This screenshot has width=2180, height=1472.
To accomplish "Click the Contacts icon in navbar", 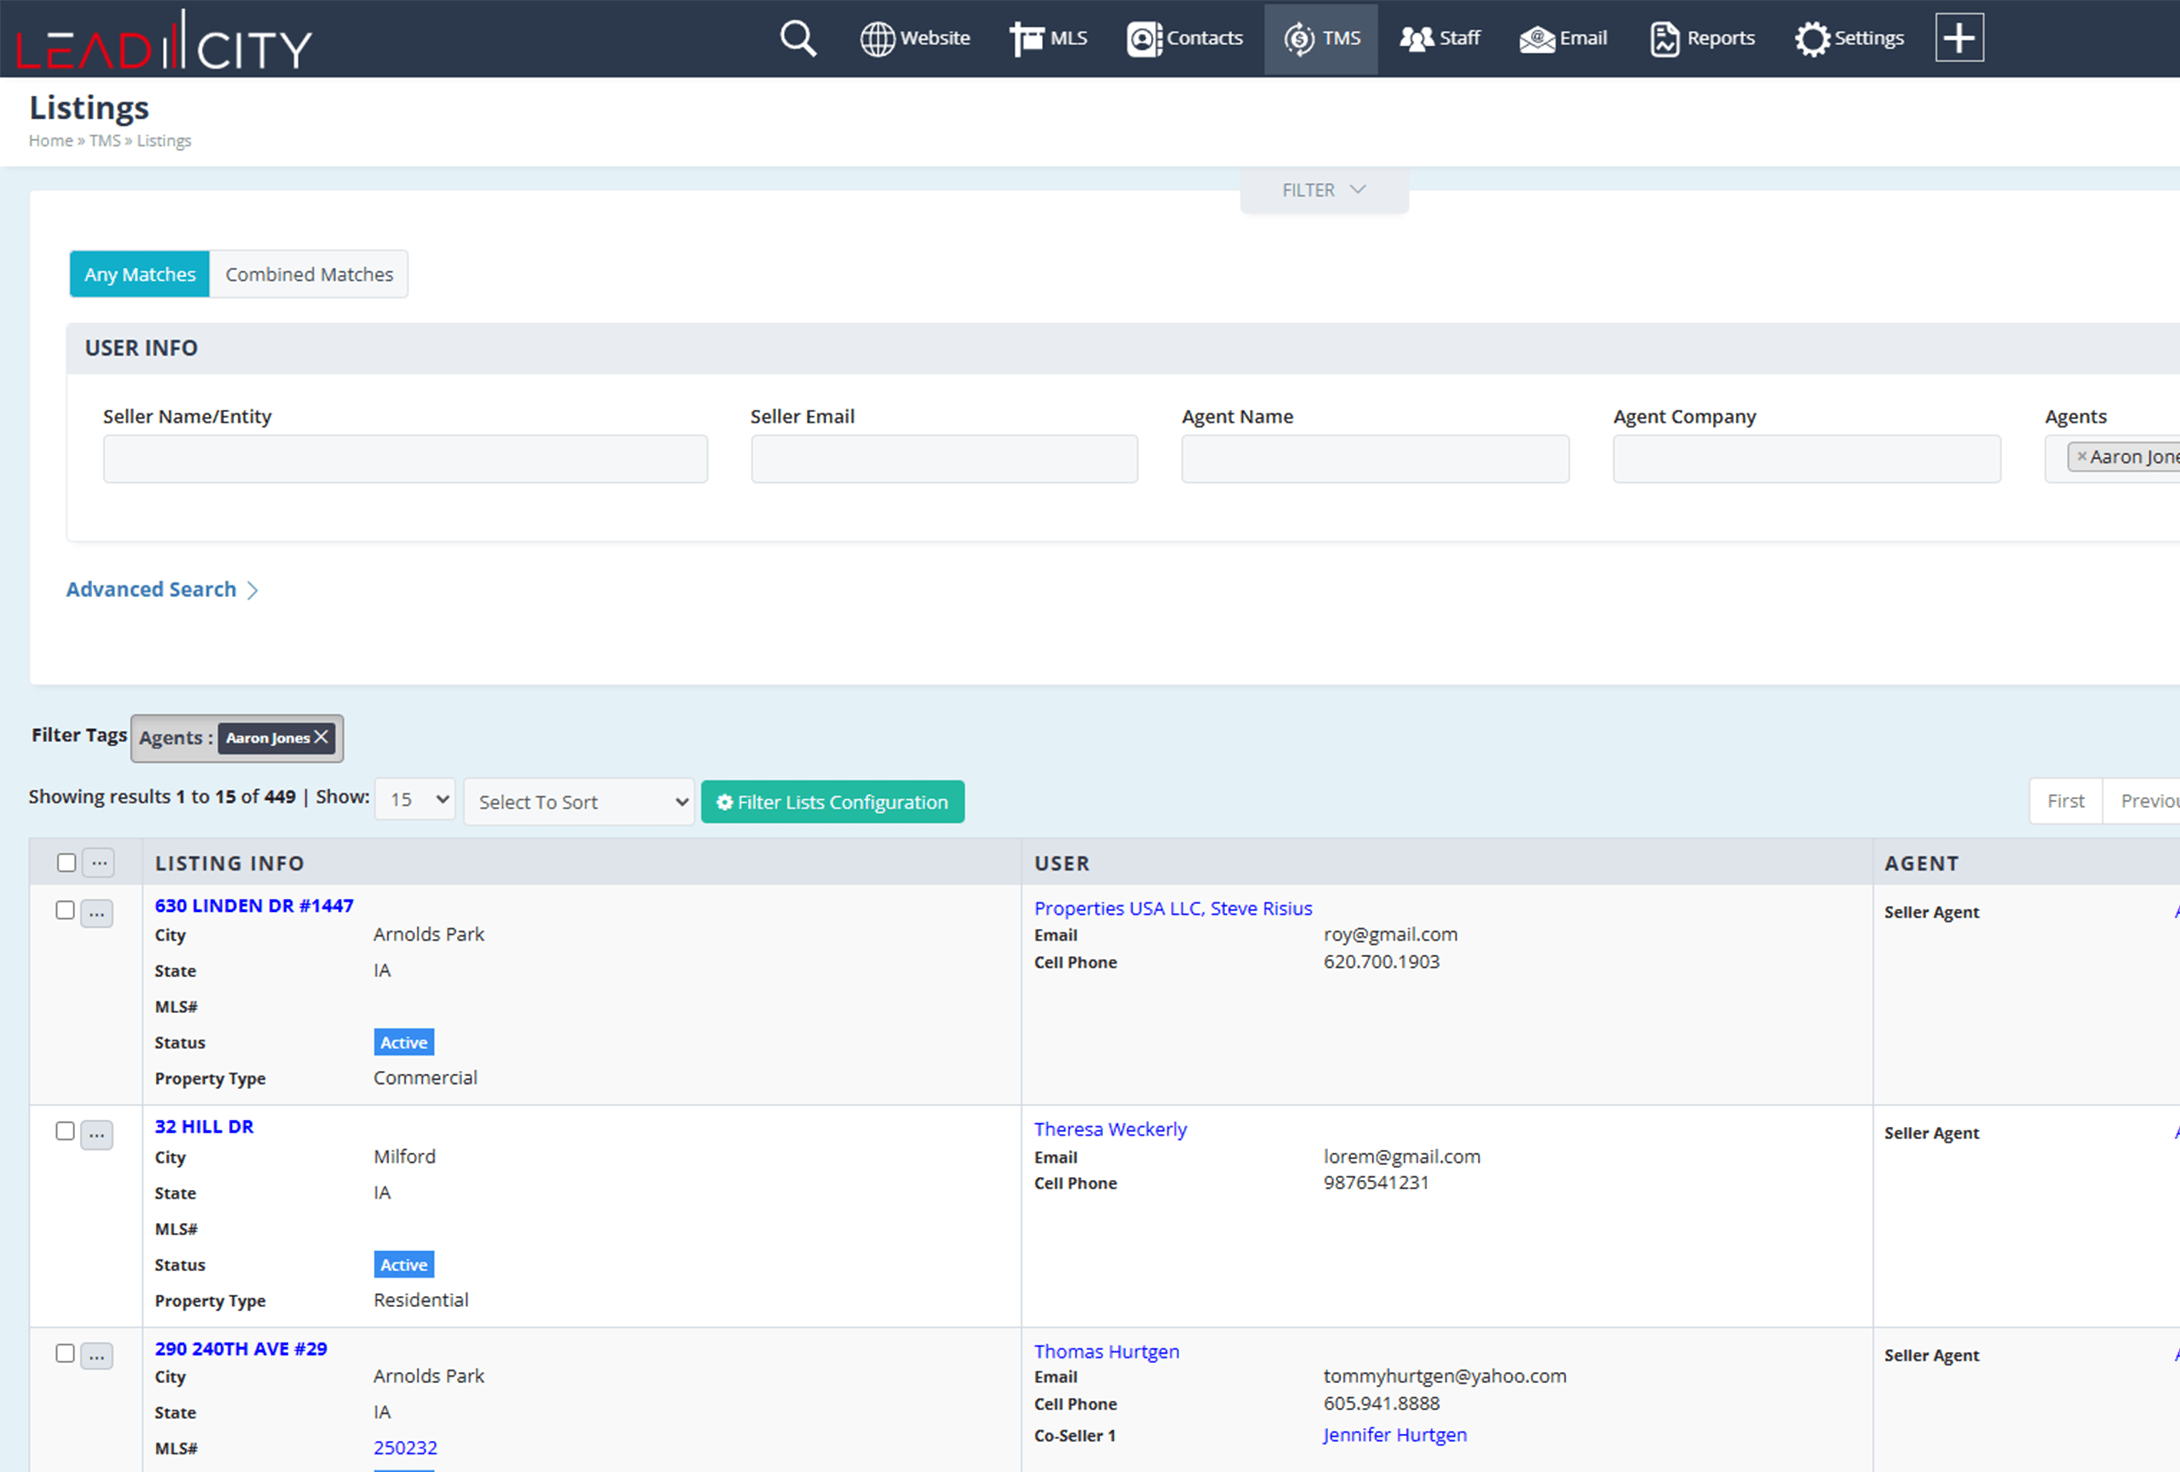I will [x=1143, y=38].
